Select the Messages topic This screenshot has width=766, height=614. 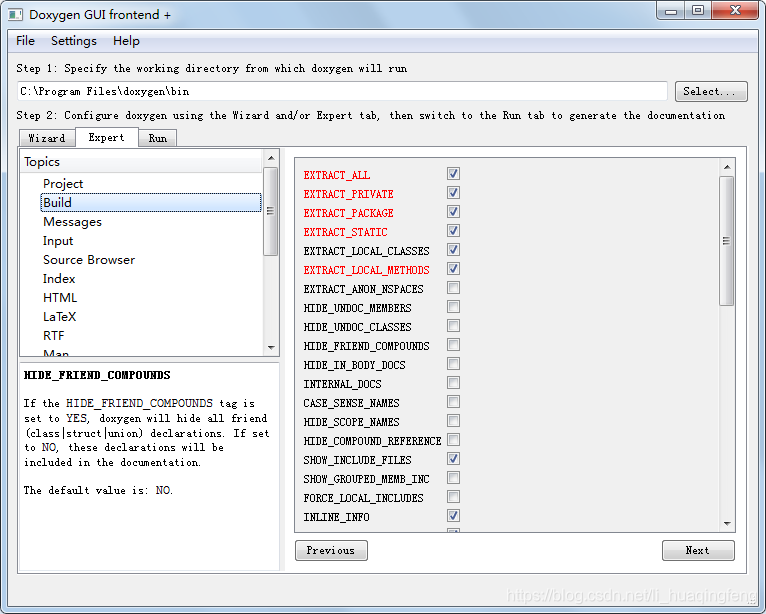[72, 222]
